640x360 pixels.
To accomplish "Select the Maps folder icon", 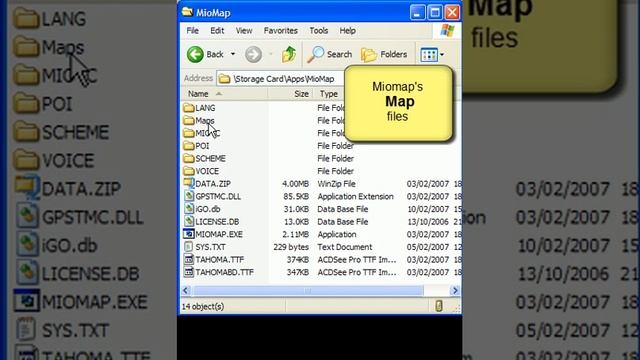I will 189,120.
